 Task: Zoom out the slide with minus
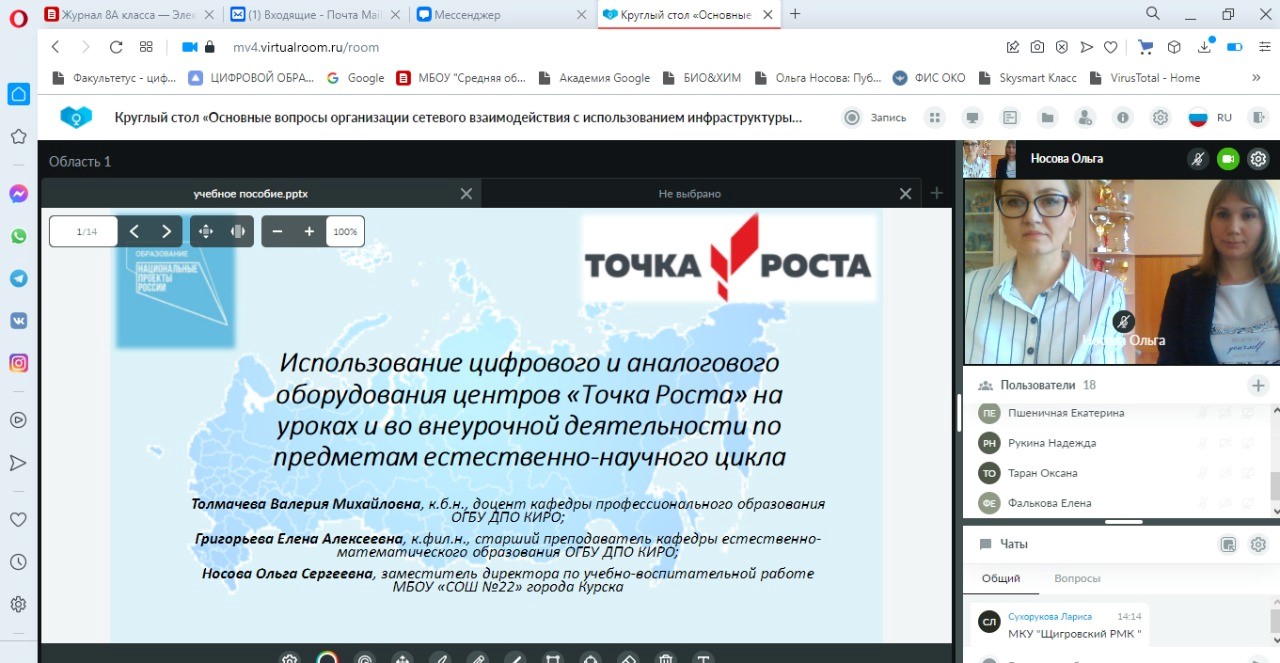tap(277, 231)
